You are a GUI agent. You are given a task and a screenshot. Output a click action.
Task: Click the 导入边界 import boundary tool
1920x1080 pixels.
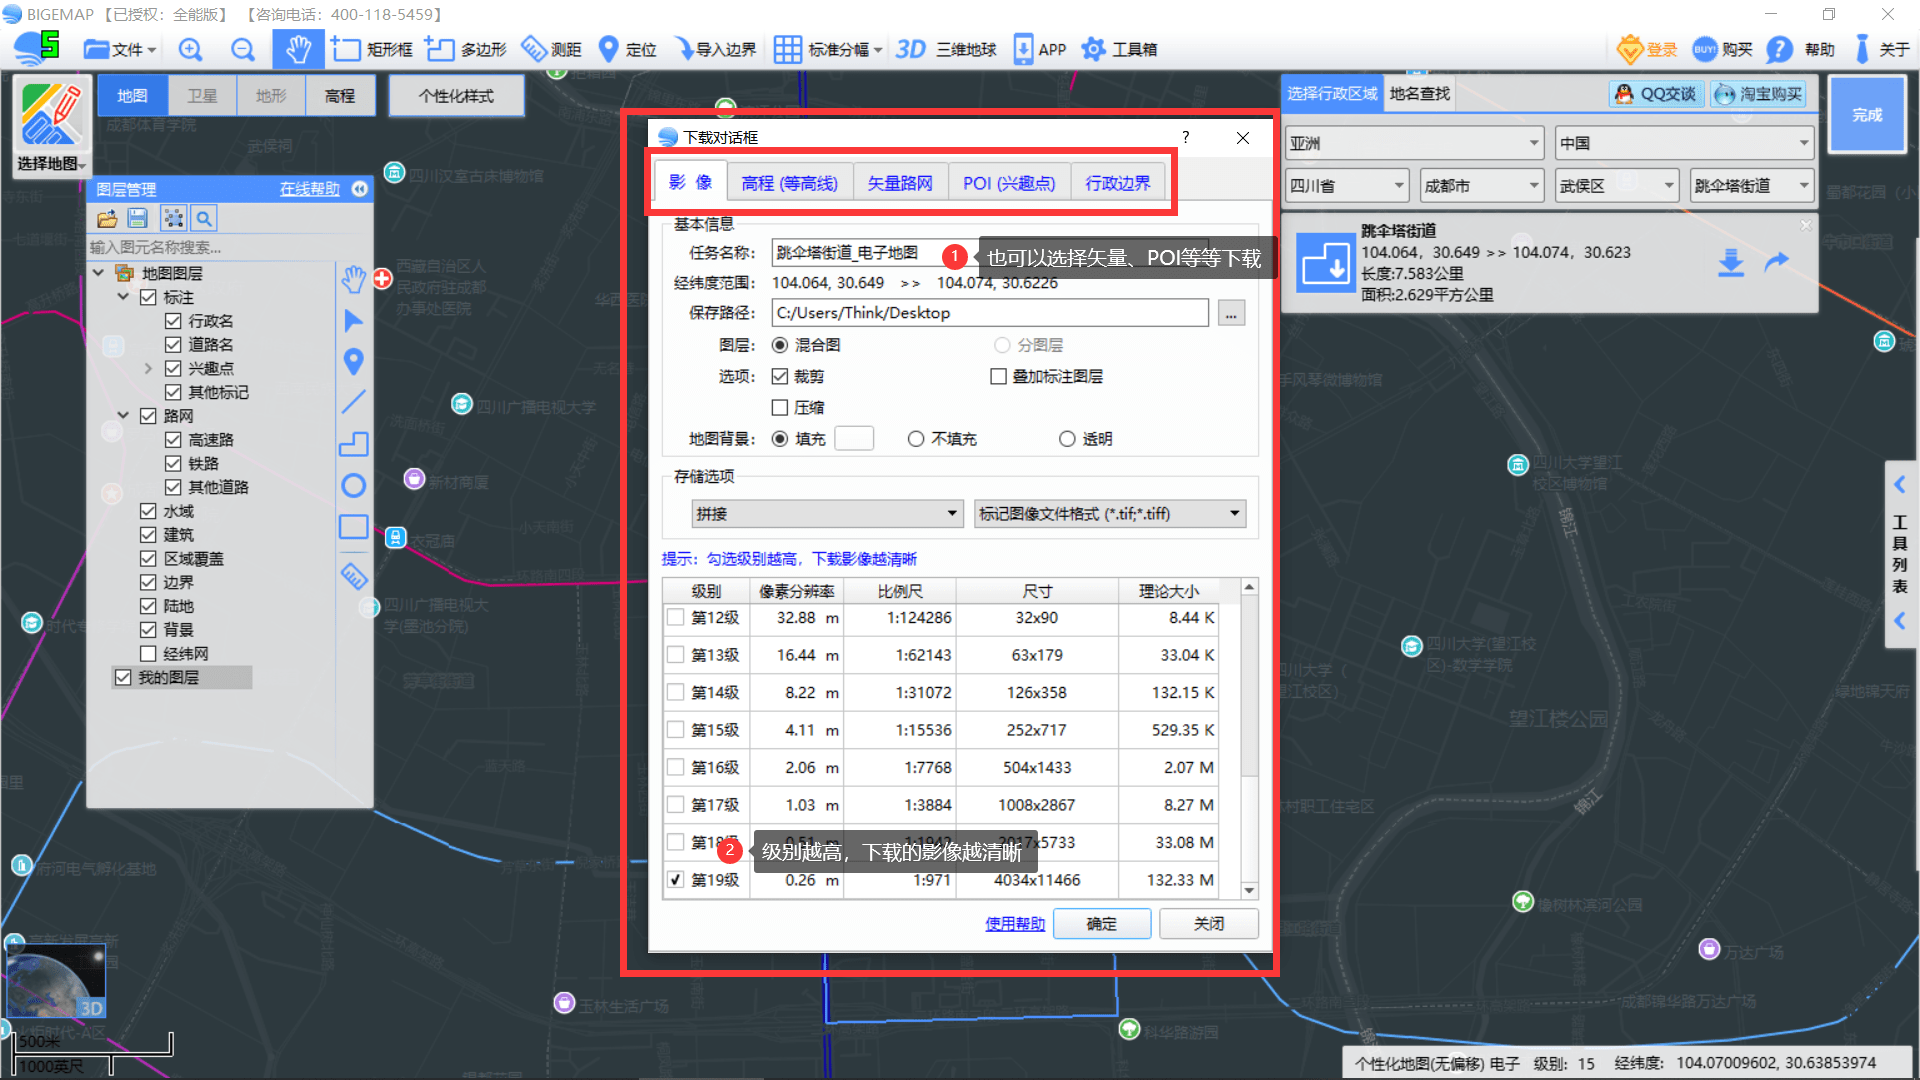click(x=716, y=49)
